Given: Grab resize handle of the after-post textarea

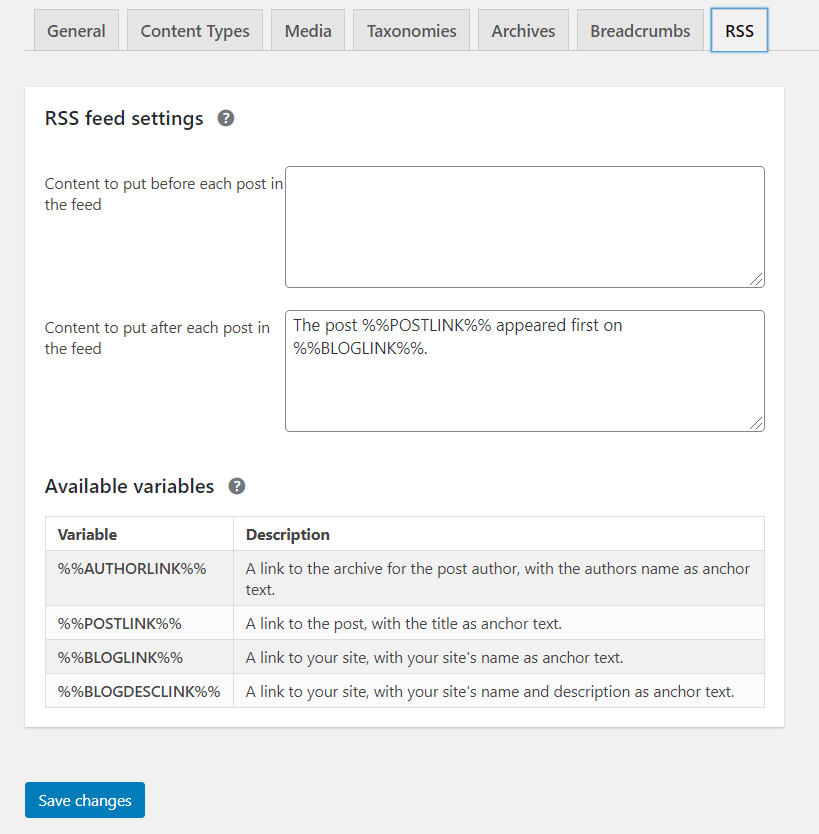Looking at the screenshot, I should point(757,424).
